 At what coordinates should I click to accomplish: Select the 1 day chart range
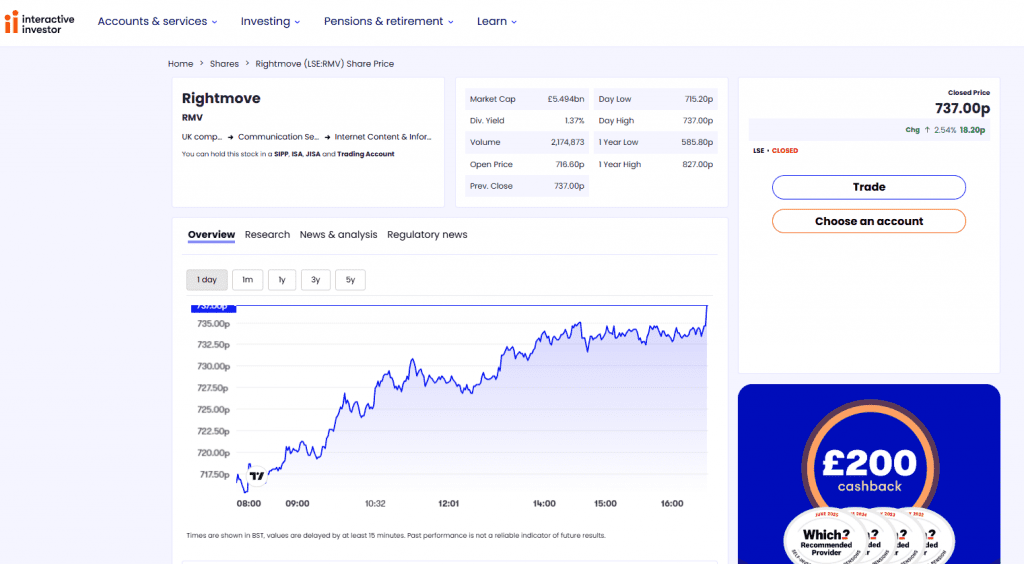(x=207, y=280)
